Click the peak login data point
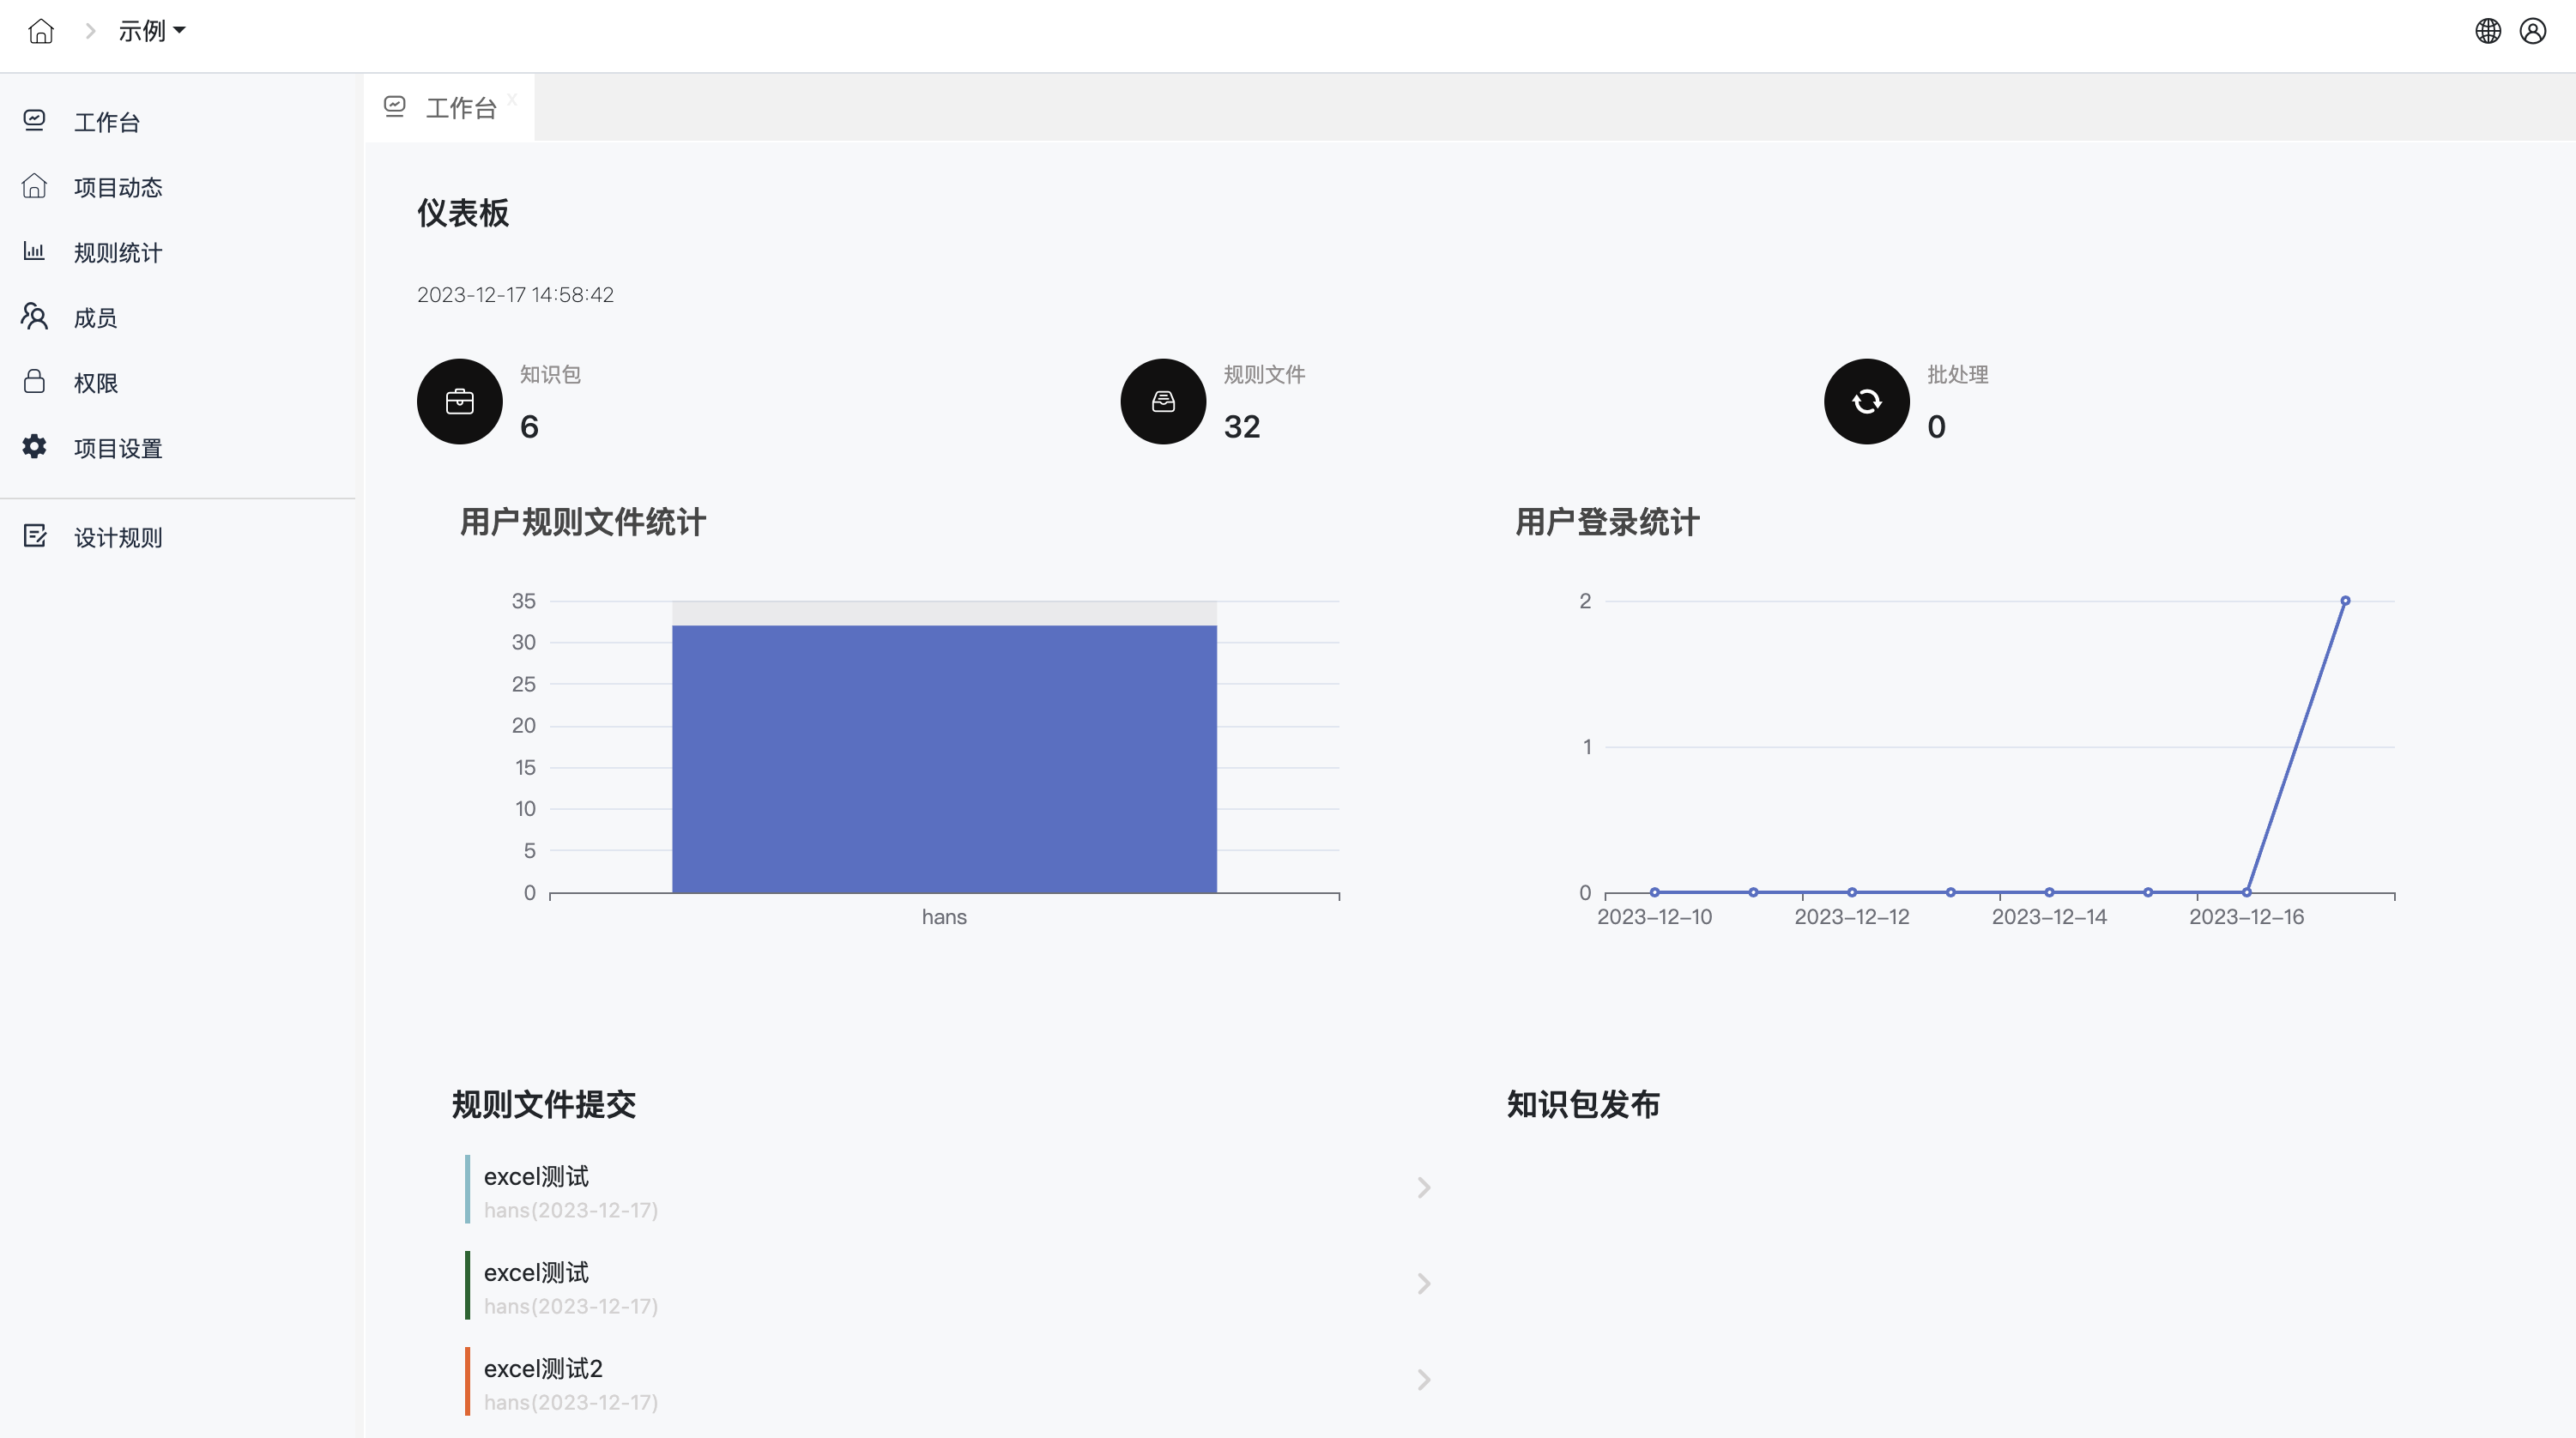 [x=2345, y=601]
